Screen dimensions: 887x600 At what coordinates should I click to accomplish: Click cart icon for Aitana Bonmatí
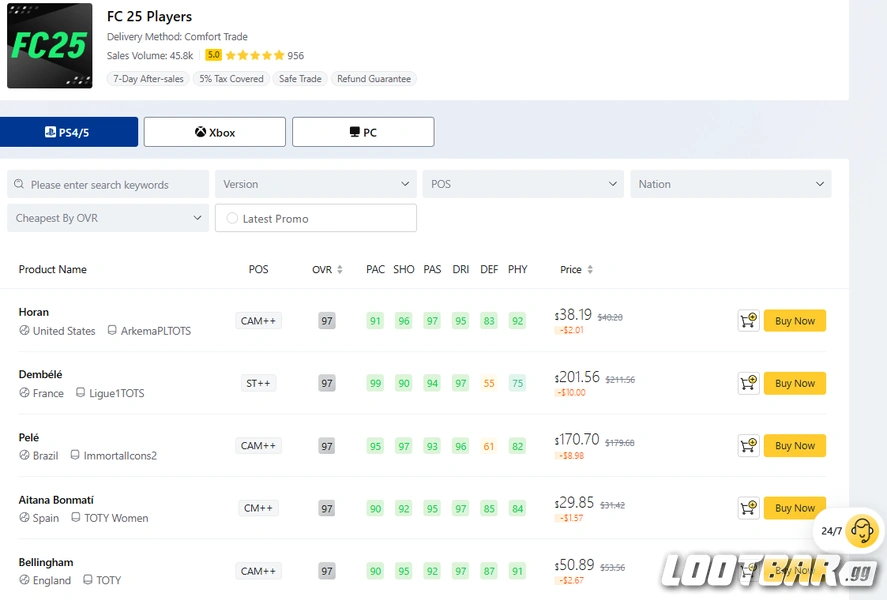pos(748,508)
